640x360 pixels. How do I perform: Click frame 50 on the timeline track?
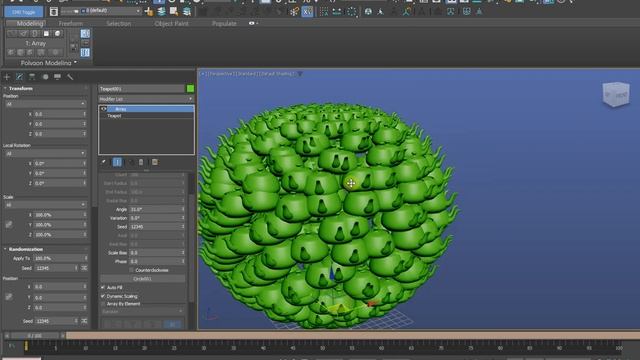pos(322,347)
